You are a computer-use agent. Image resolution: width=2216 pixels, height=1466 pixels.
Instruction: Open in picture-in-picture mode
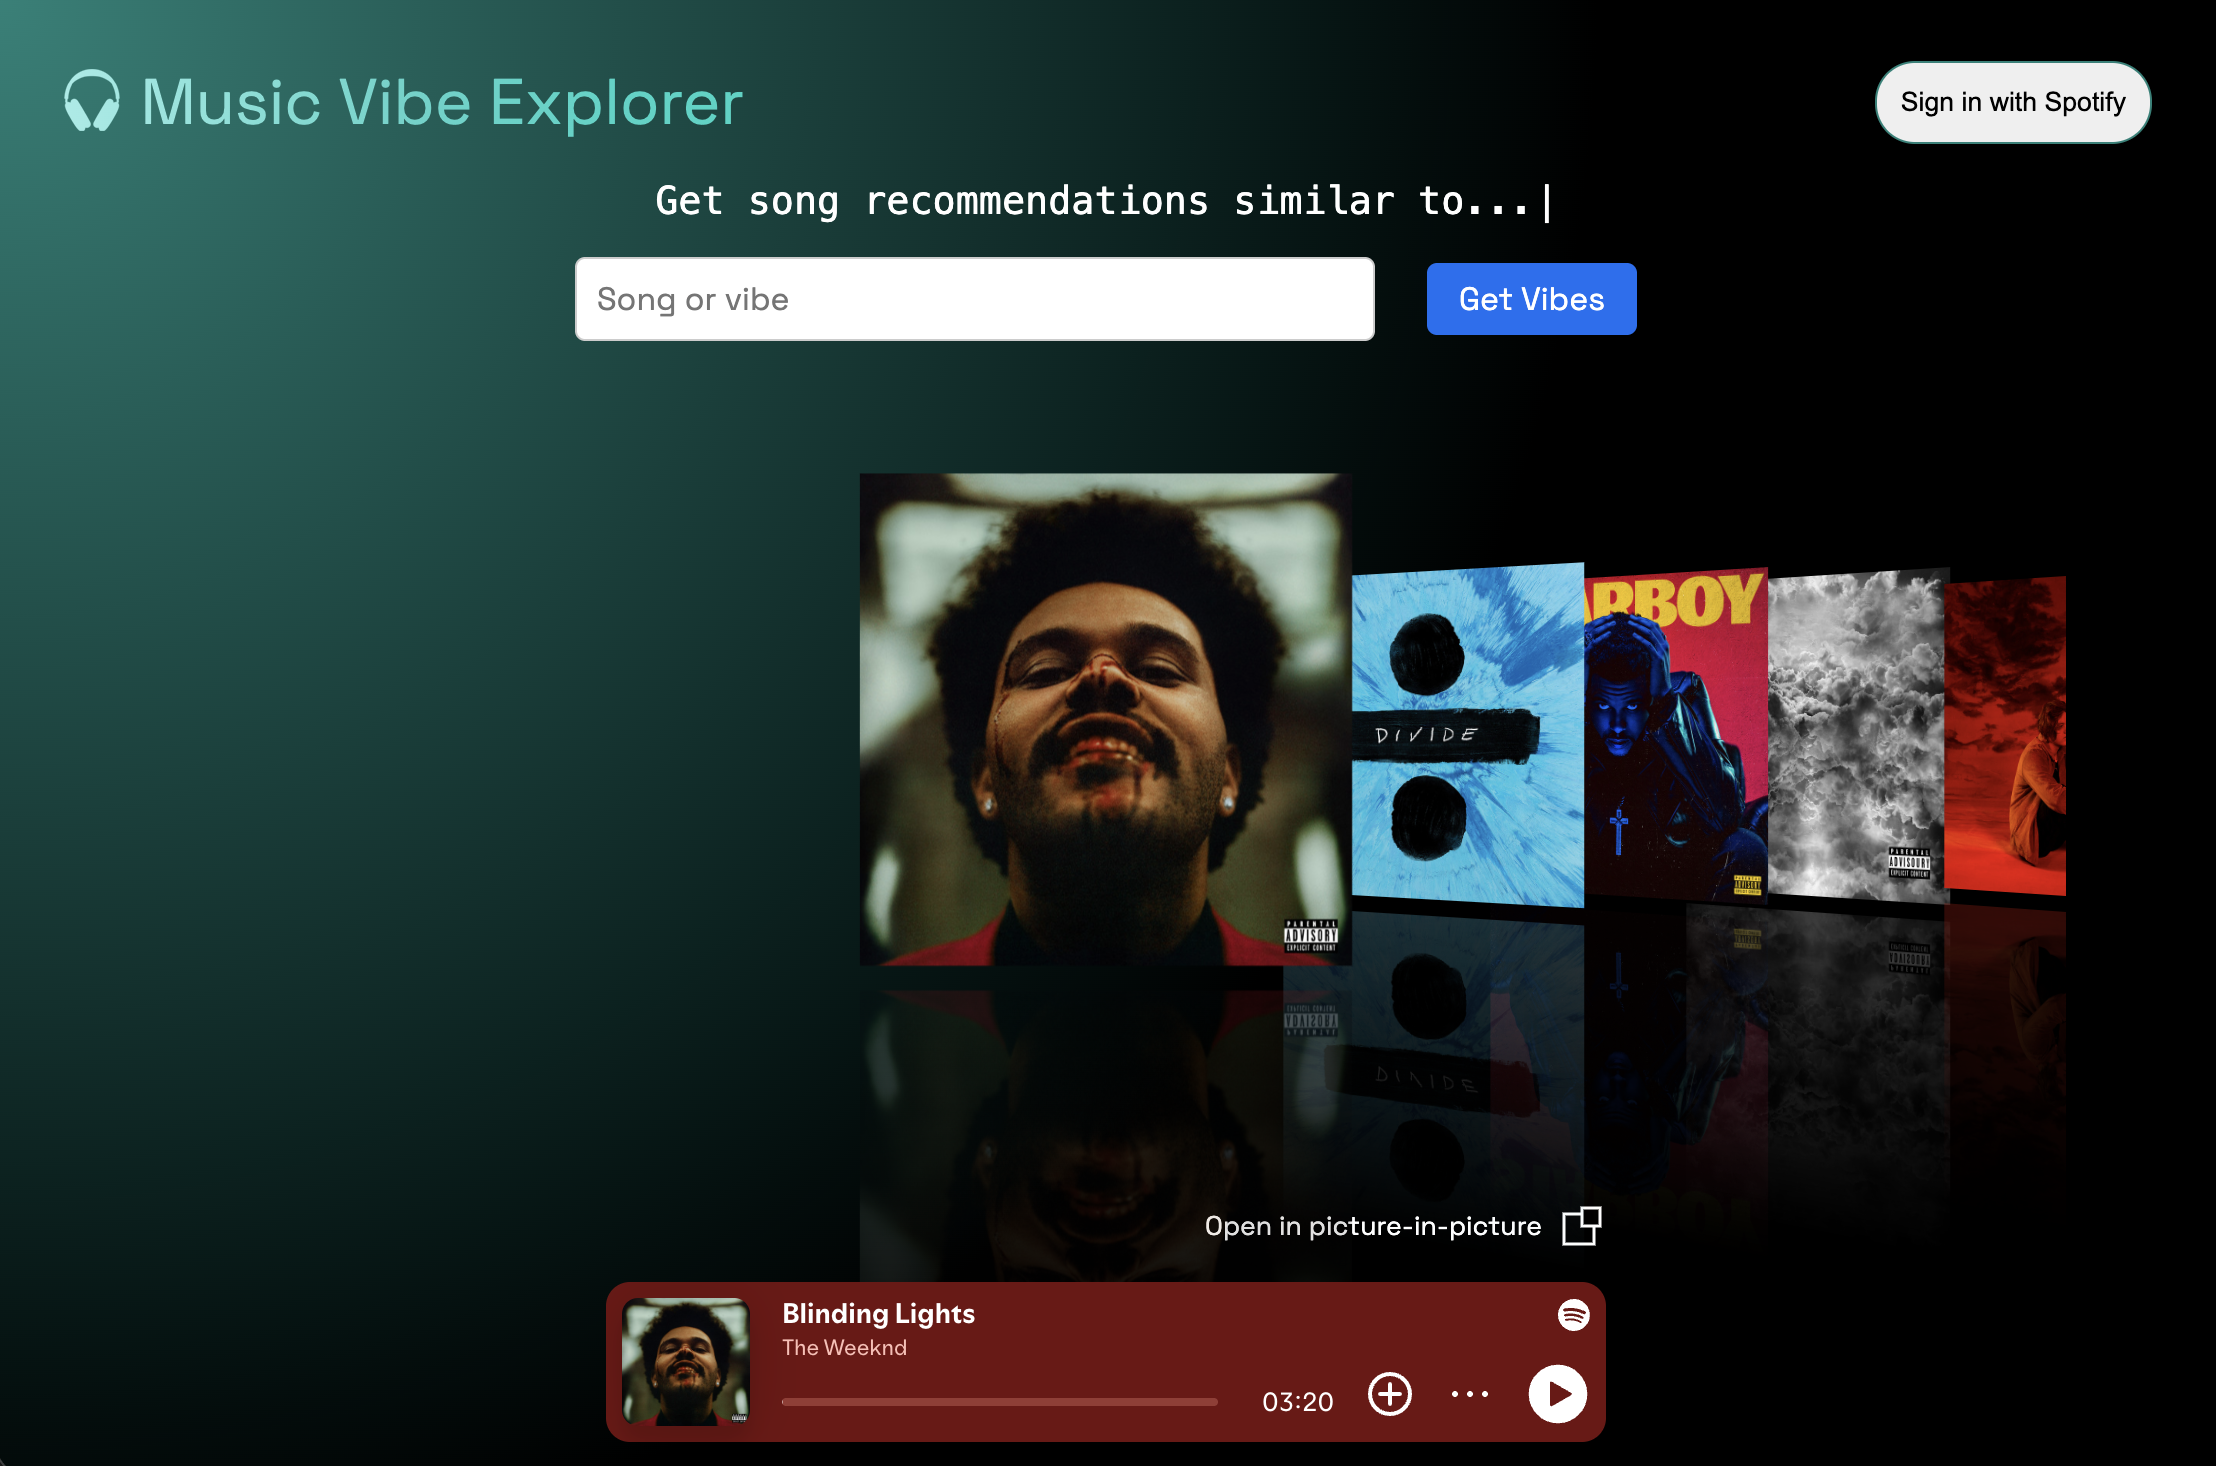[x=1374, y=1225]
